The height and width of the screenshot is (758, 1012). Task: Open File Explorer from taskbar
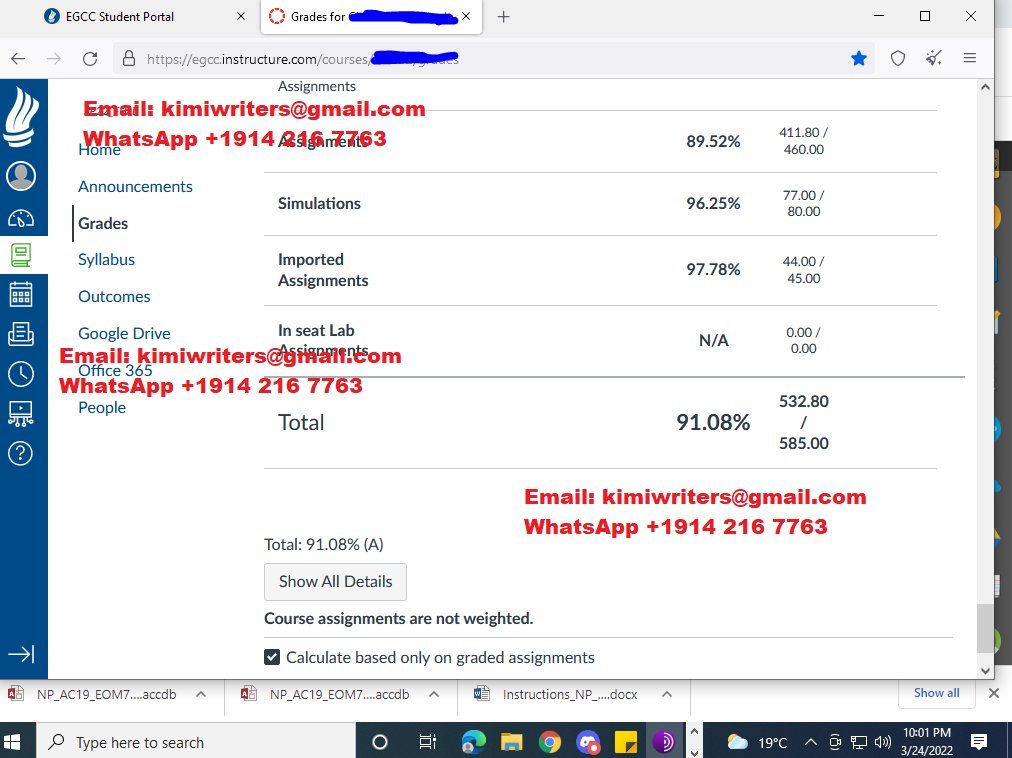pyautogui.click(x=512, y=742)
